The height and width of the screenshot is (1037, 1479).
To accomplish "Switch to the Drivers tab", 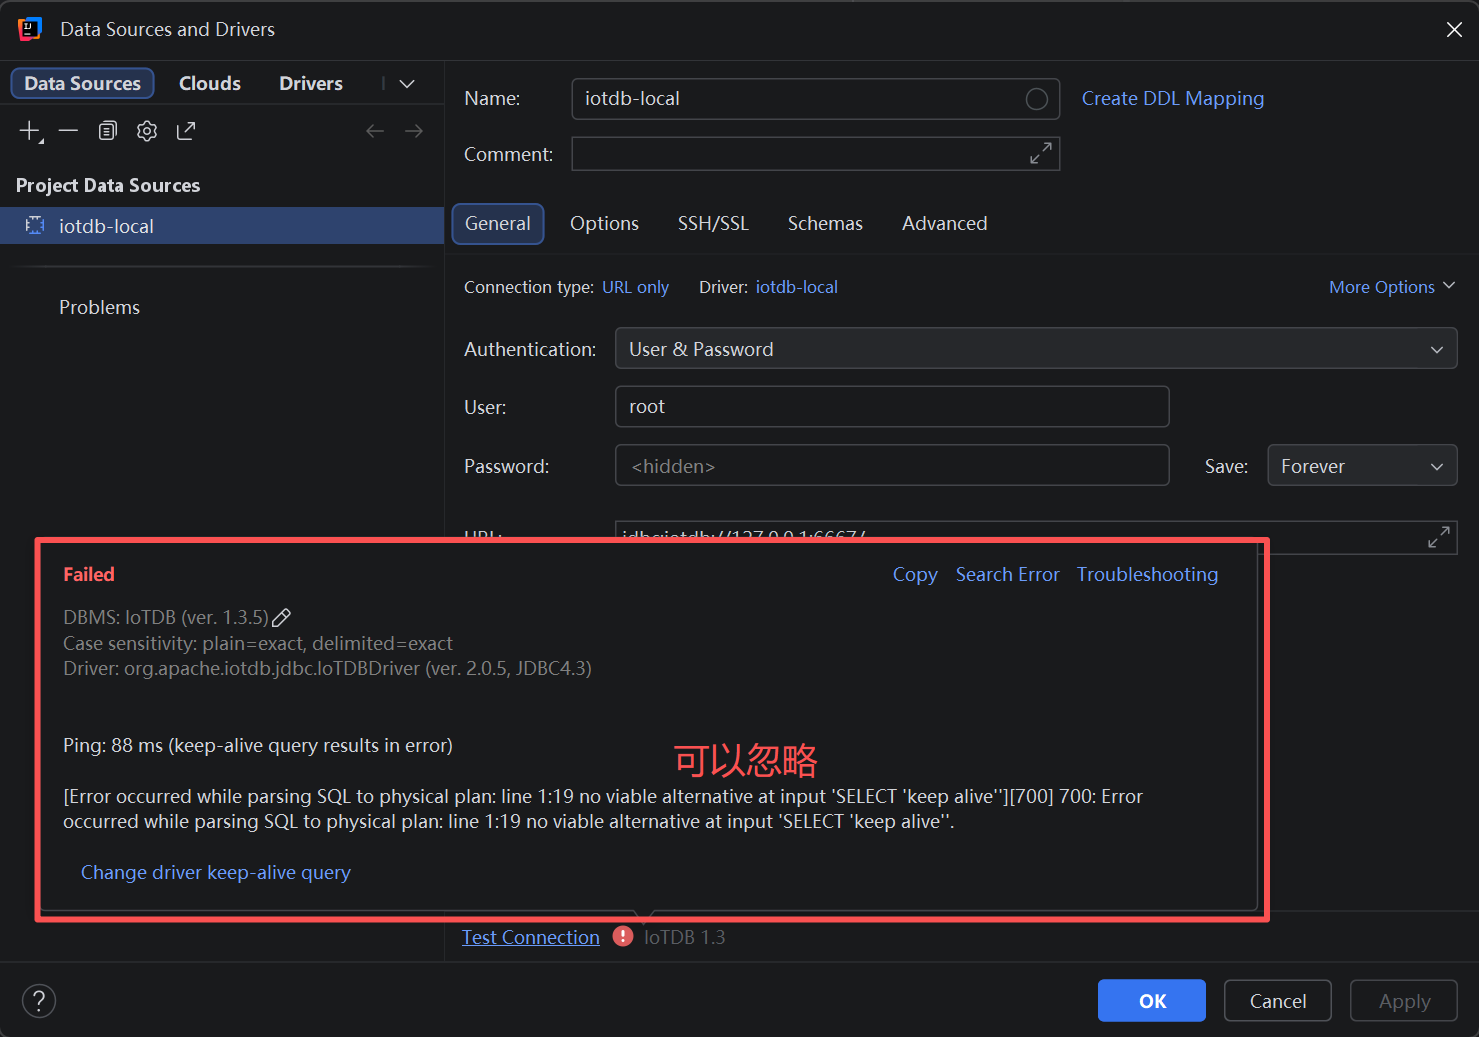I will pos(311,83).
